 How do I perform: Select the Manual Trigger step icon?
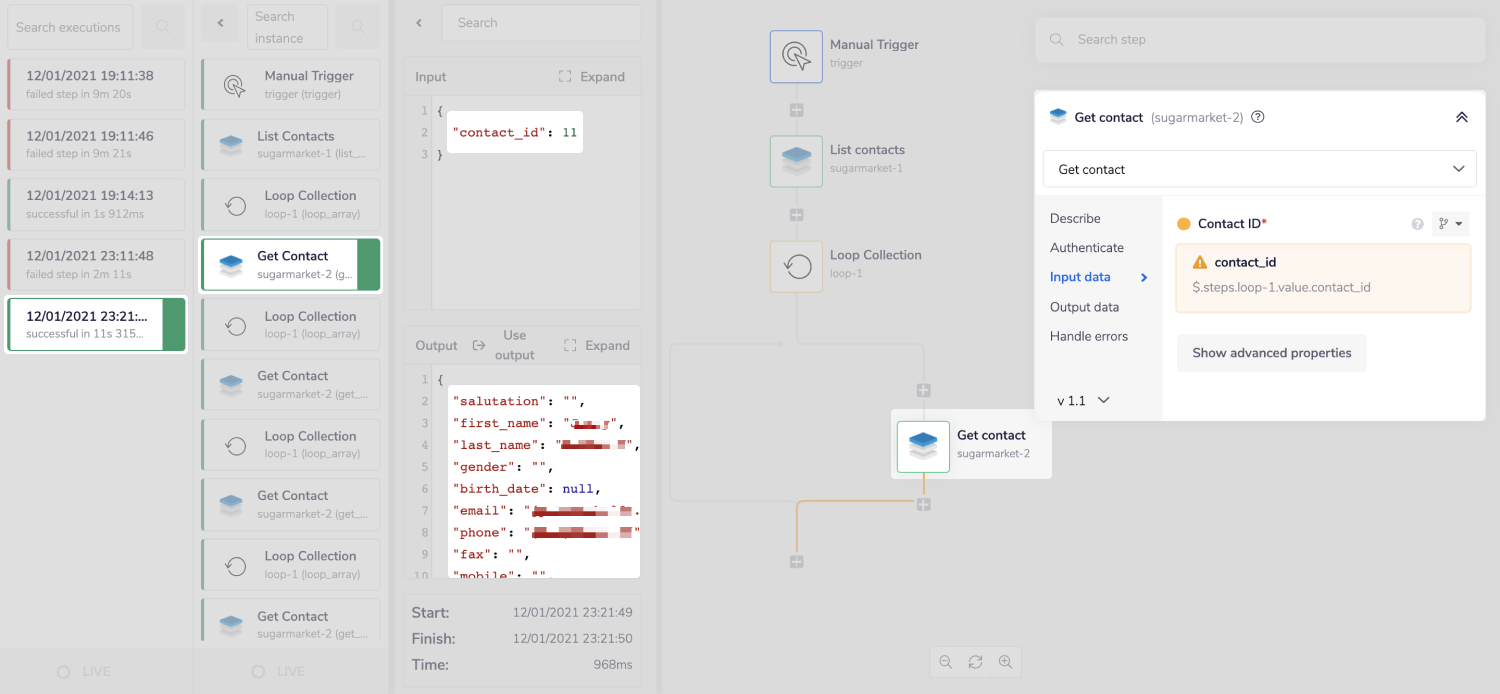coord(796,56)
